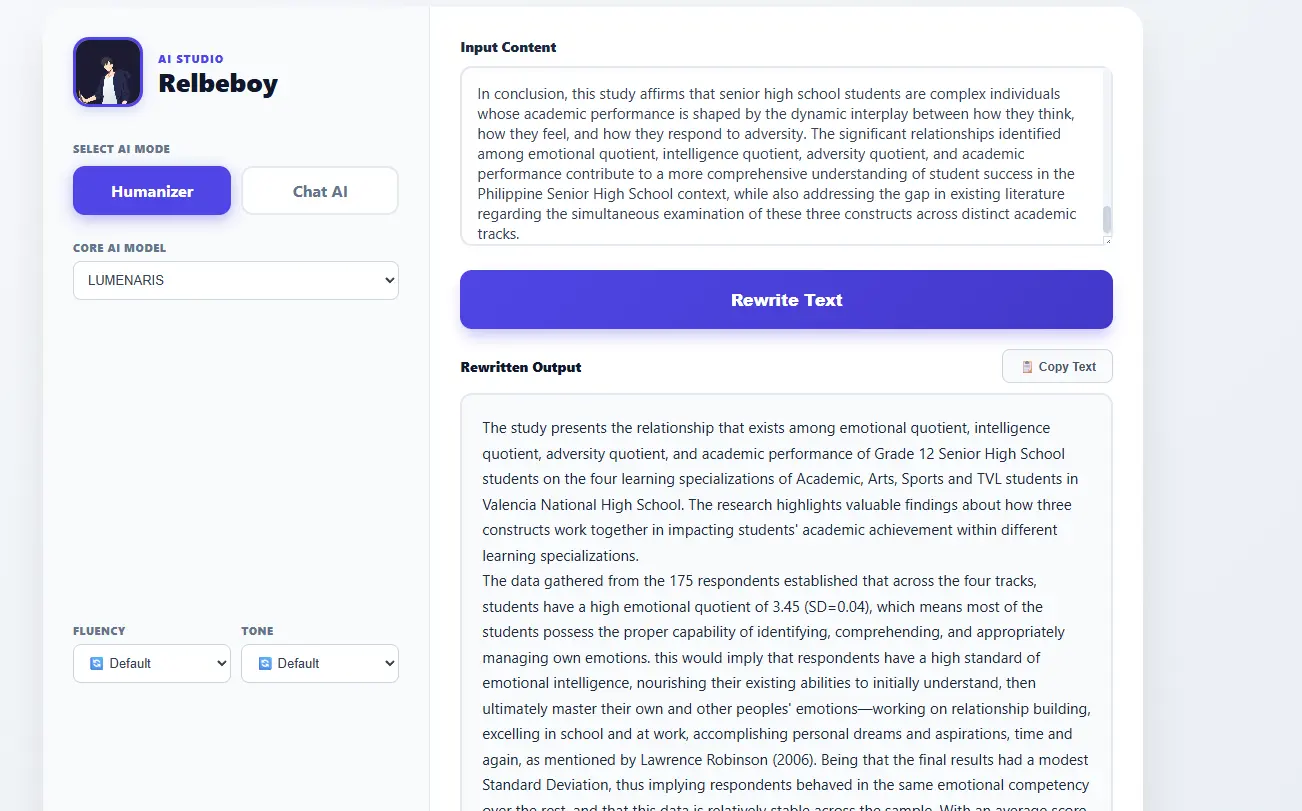Click the Relbeboy anime avatar logo
The width and height of the screenshot is (1302, 811).
[x=108, y=72]
